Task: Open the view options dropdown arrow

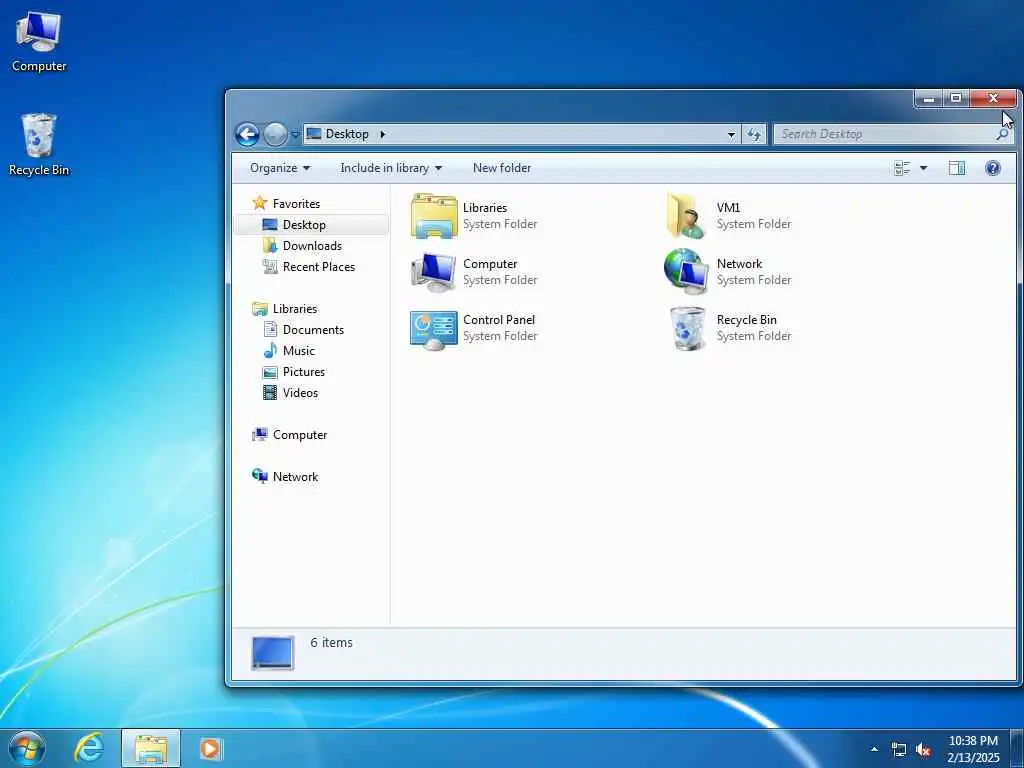Action: tap(923, 168)
